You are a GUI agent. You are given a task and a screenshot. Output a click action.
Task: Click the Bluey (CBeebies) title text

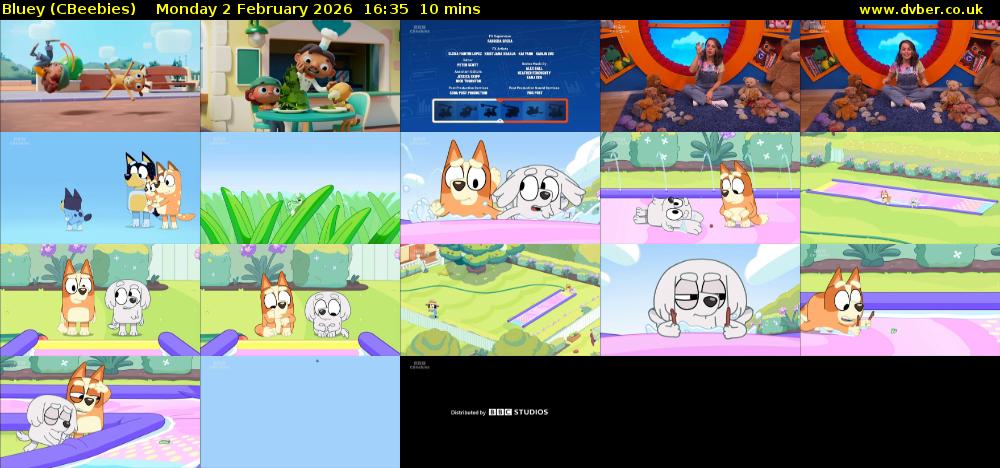pyautogui.click(x=70, y=9)
